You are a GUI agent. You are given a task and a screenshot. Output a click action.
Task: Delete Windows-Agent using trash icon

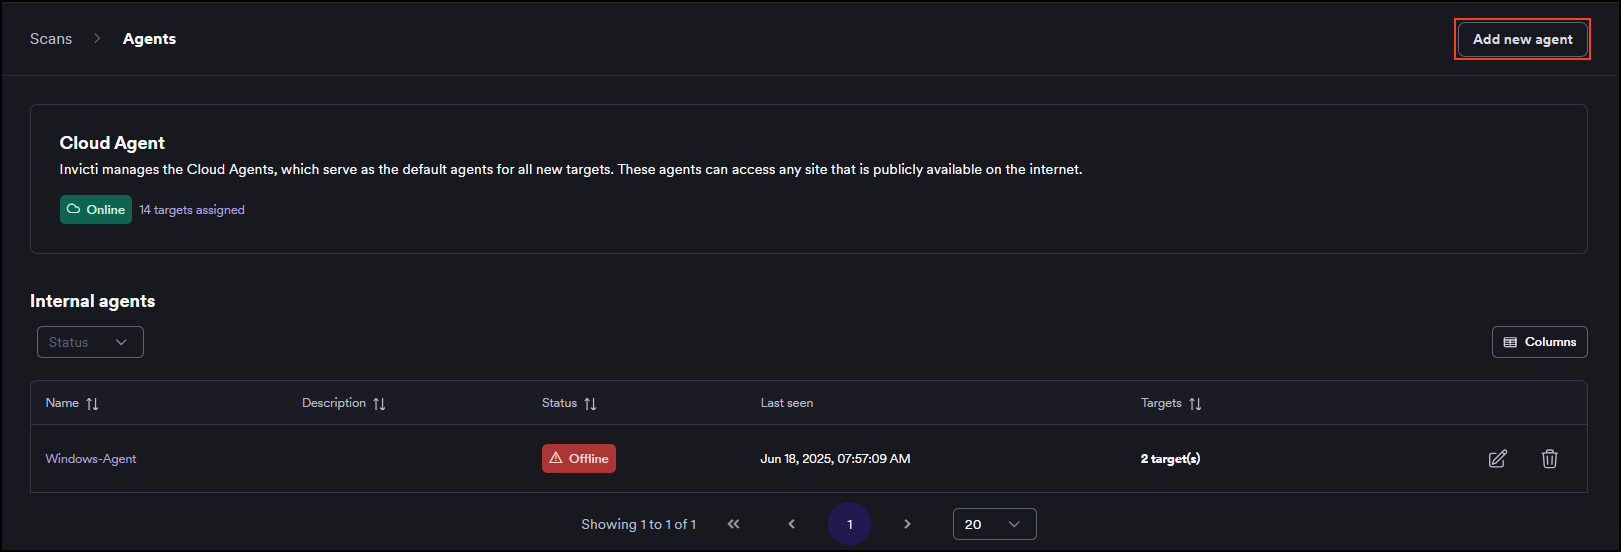click(x=1549, y=459)
